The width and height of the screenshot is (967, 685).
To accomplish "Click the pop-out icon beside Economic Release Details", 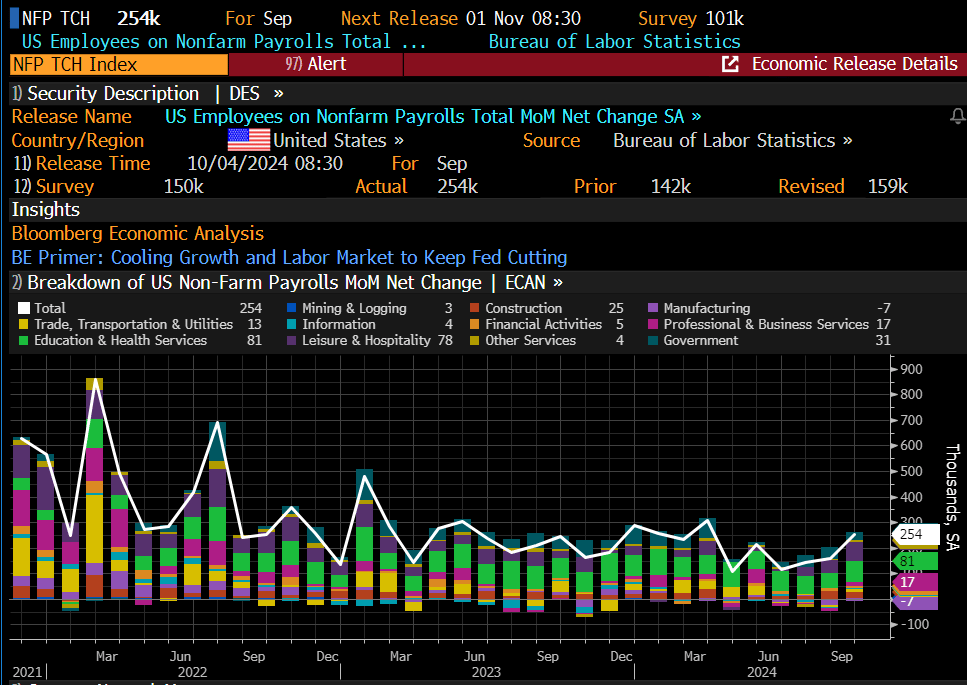I will [731, 64].
